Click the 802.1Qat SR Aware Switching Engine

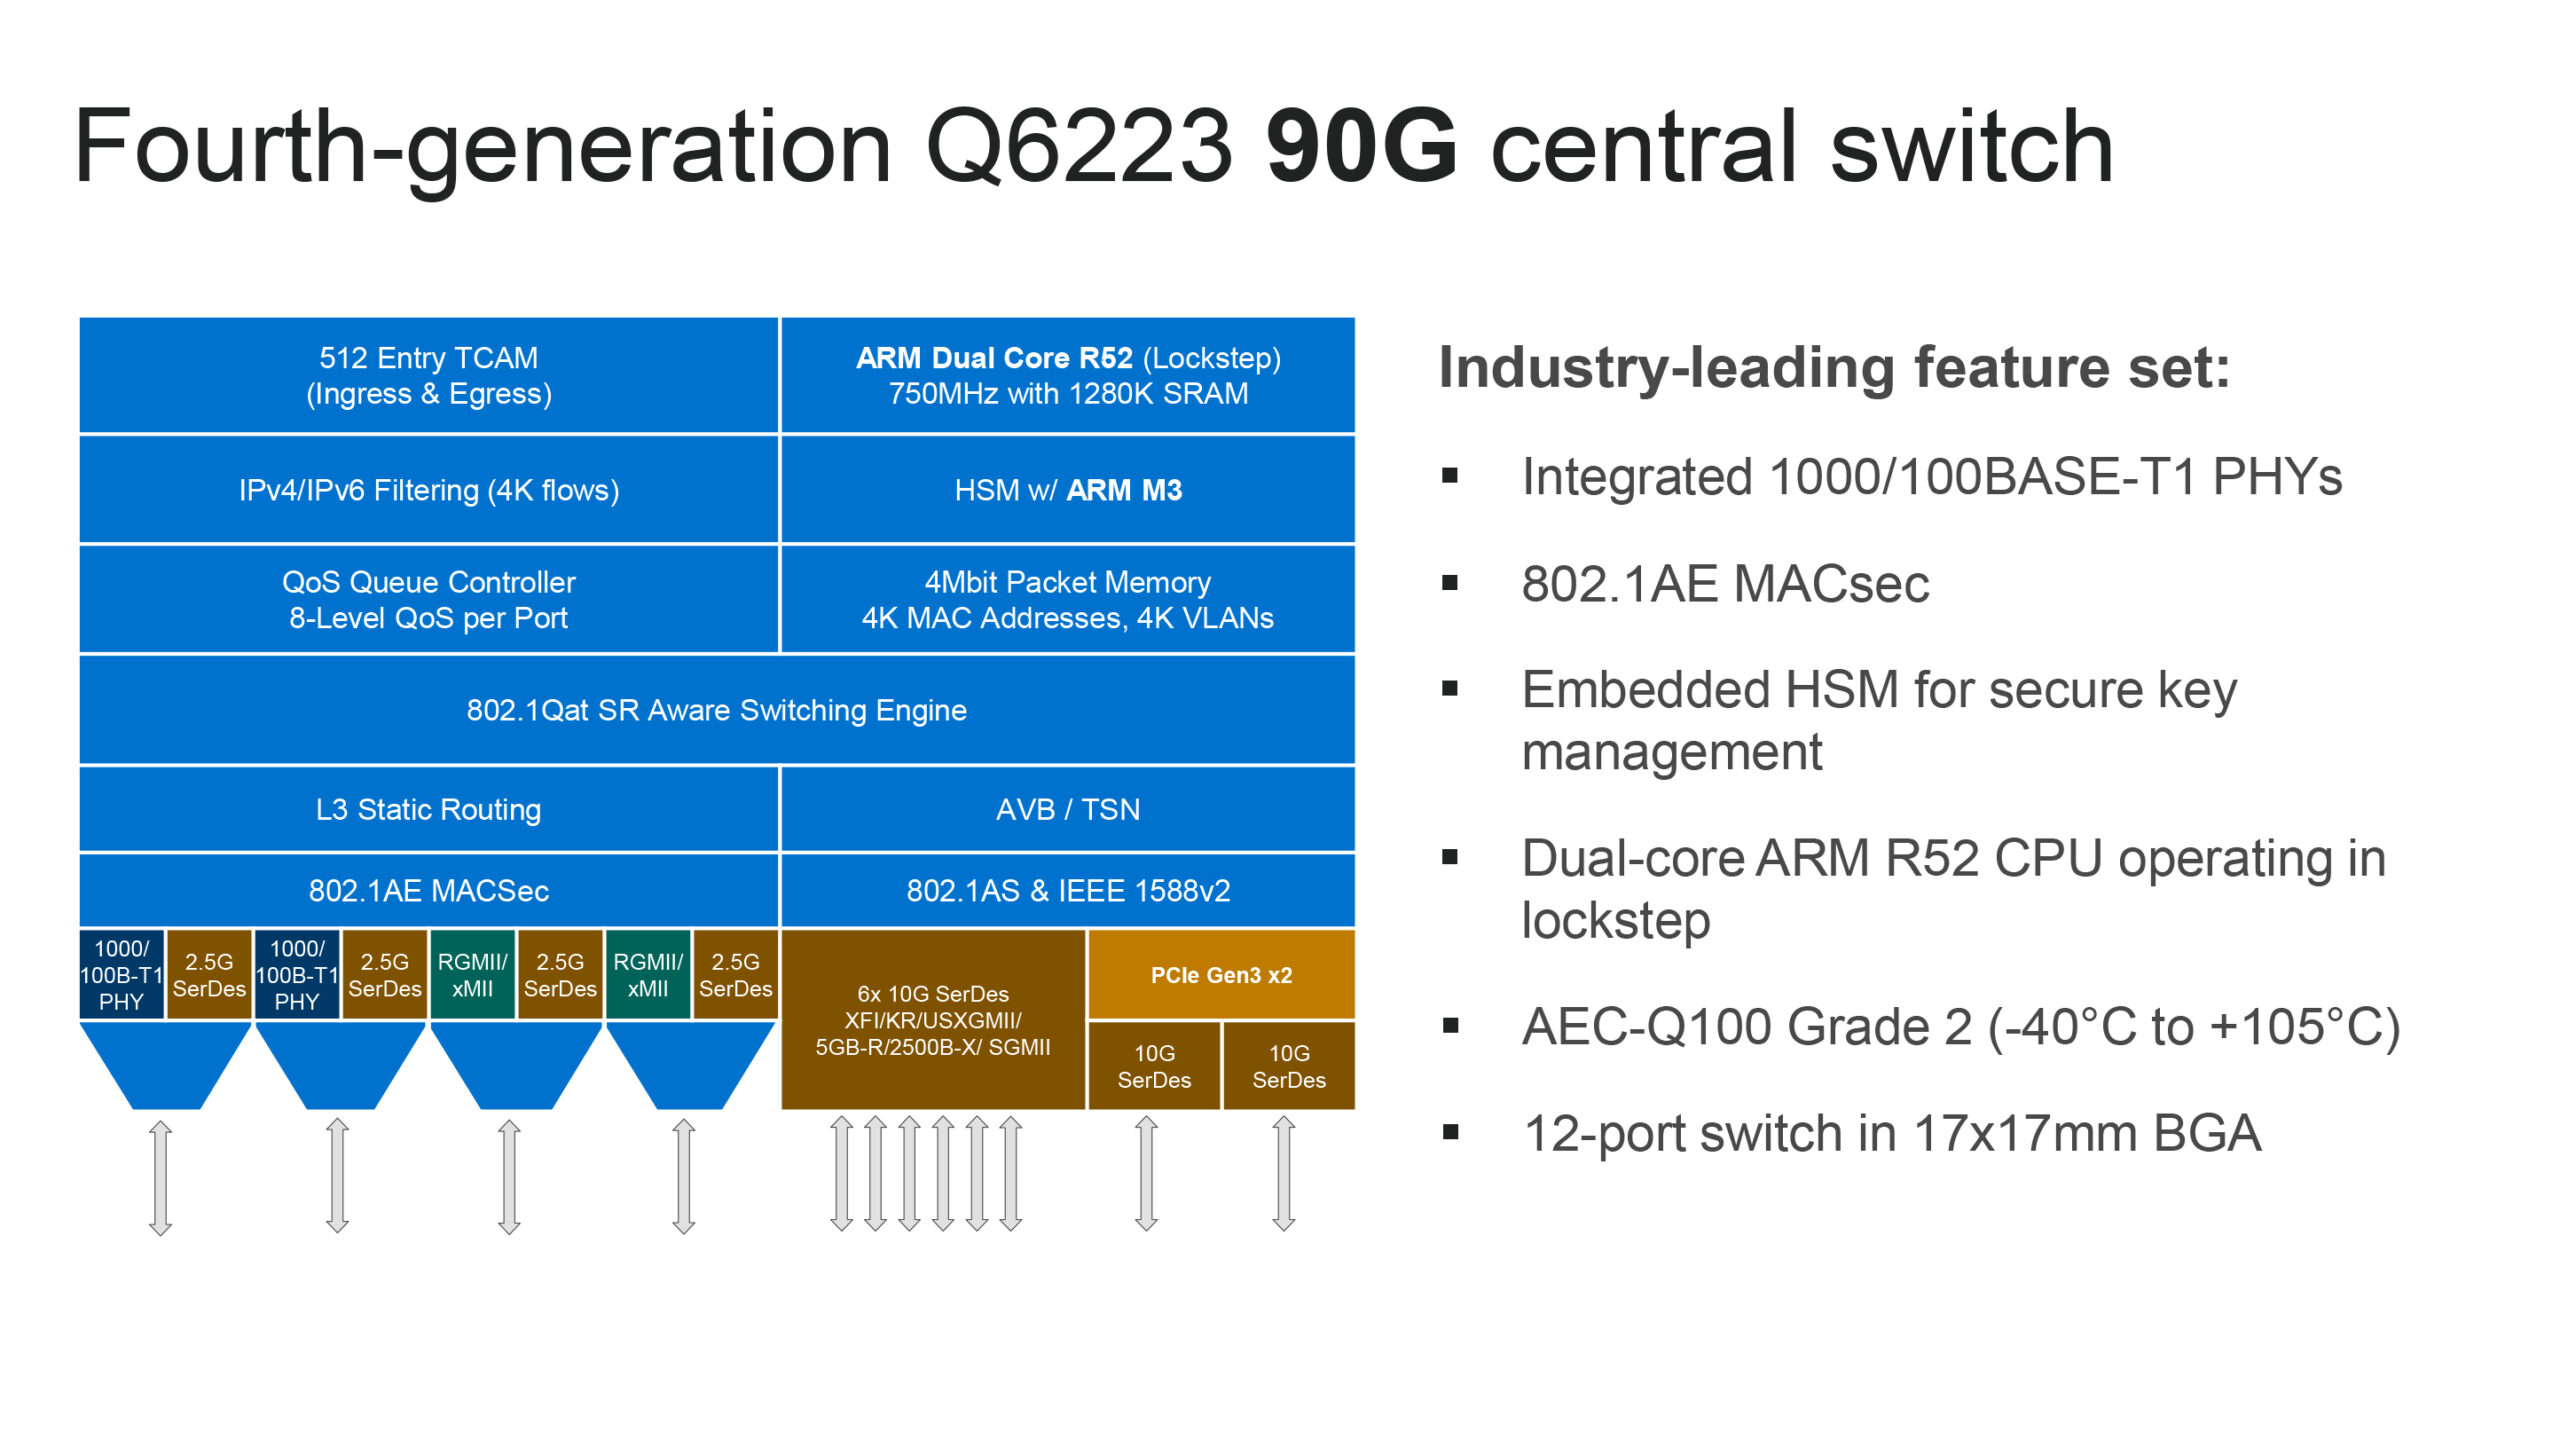[x=716, y=710]
